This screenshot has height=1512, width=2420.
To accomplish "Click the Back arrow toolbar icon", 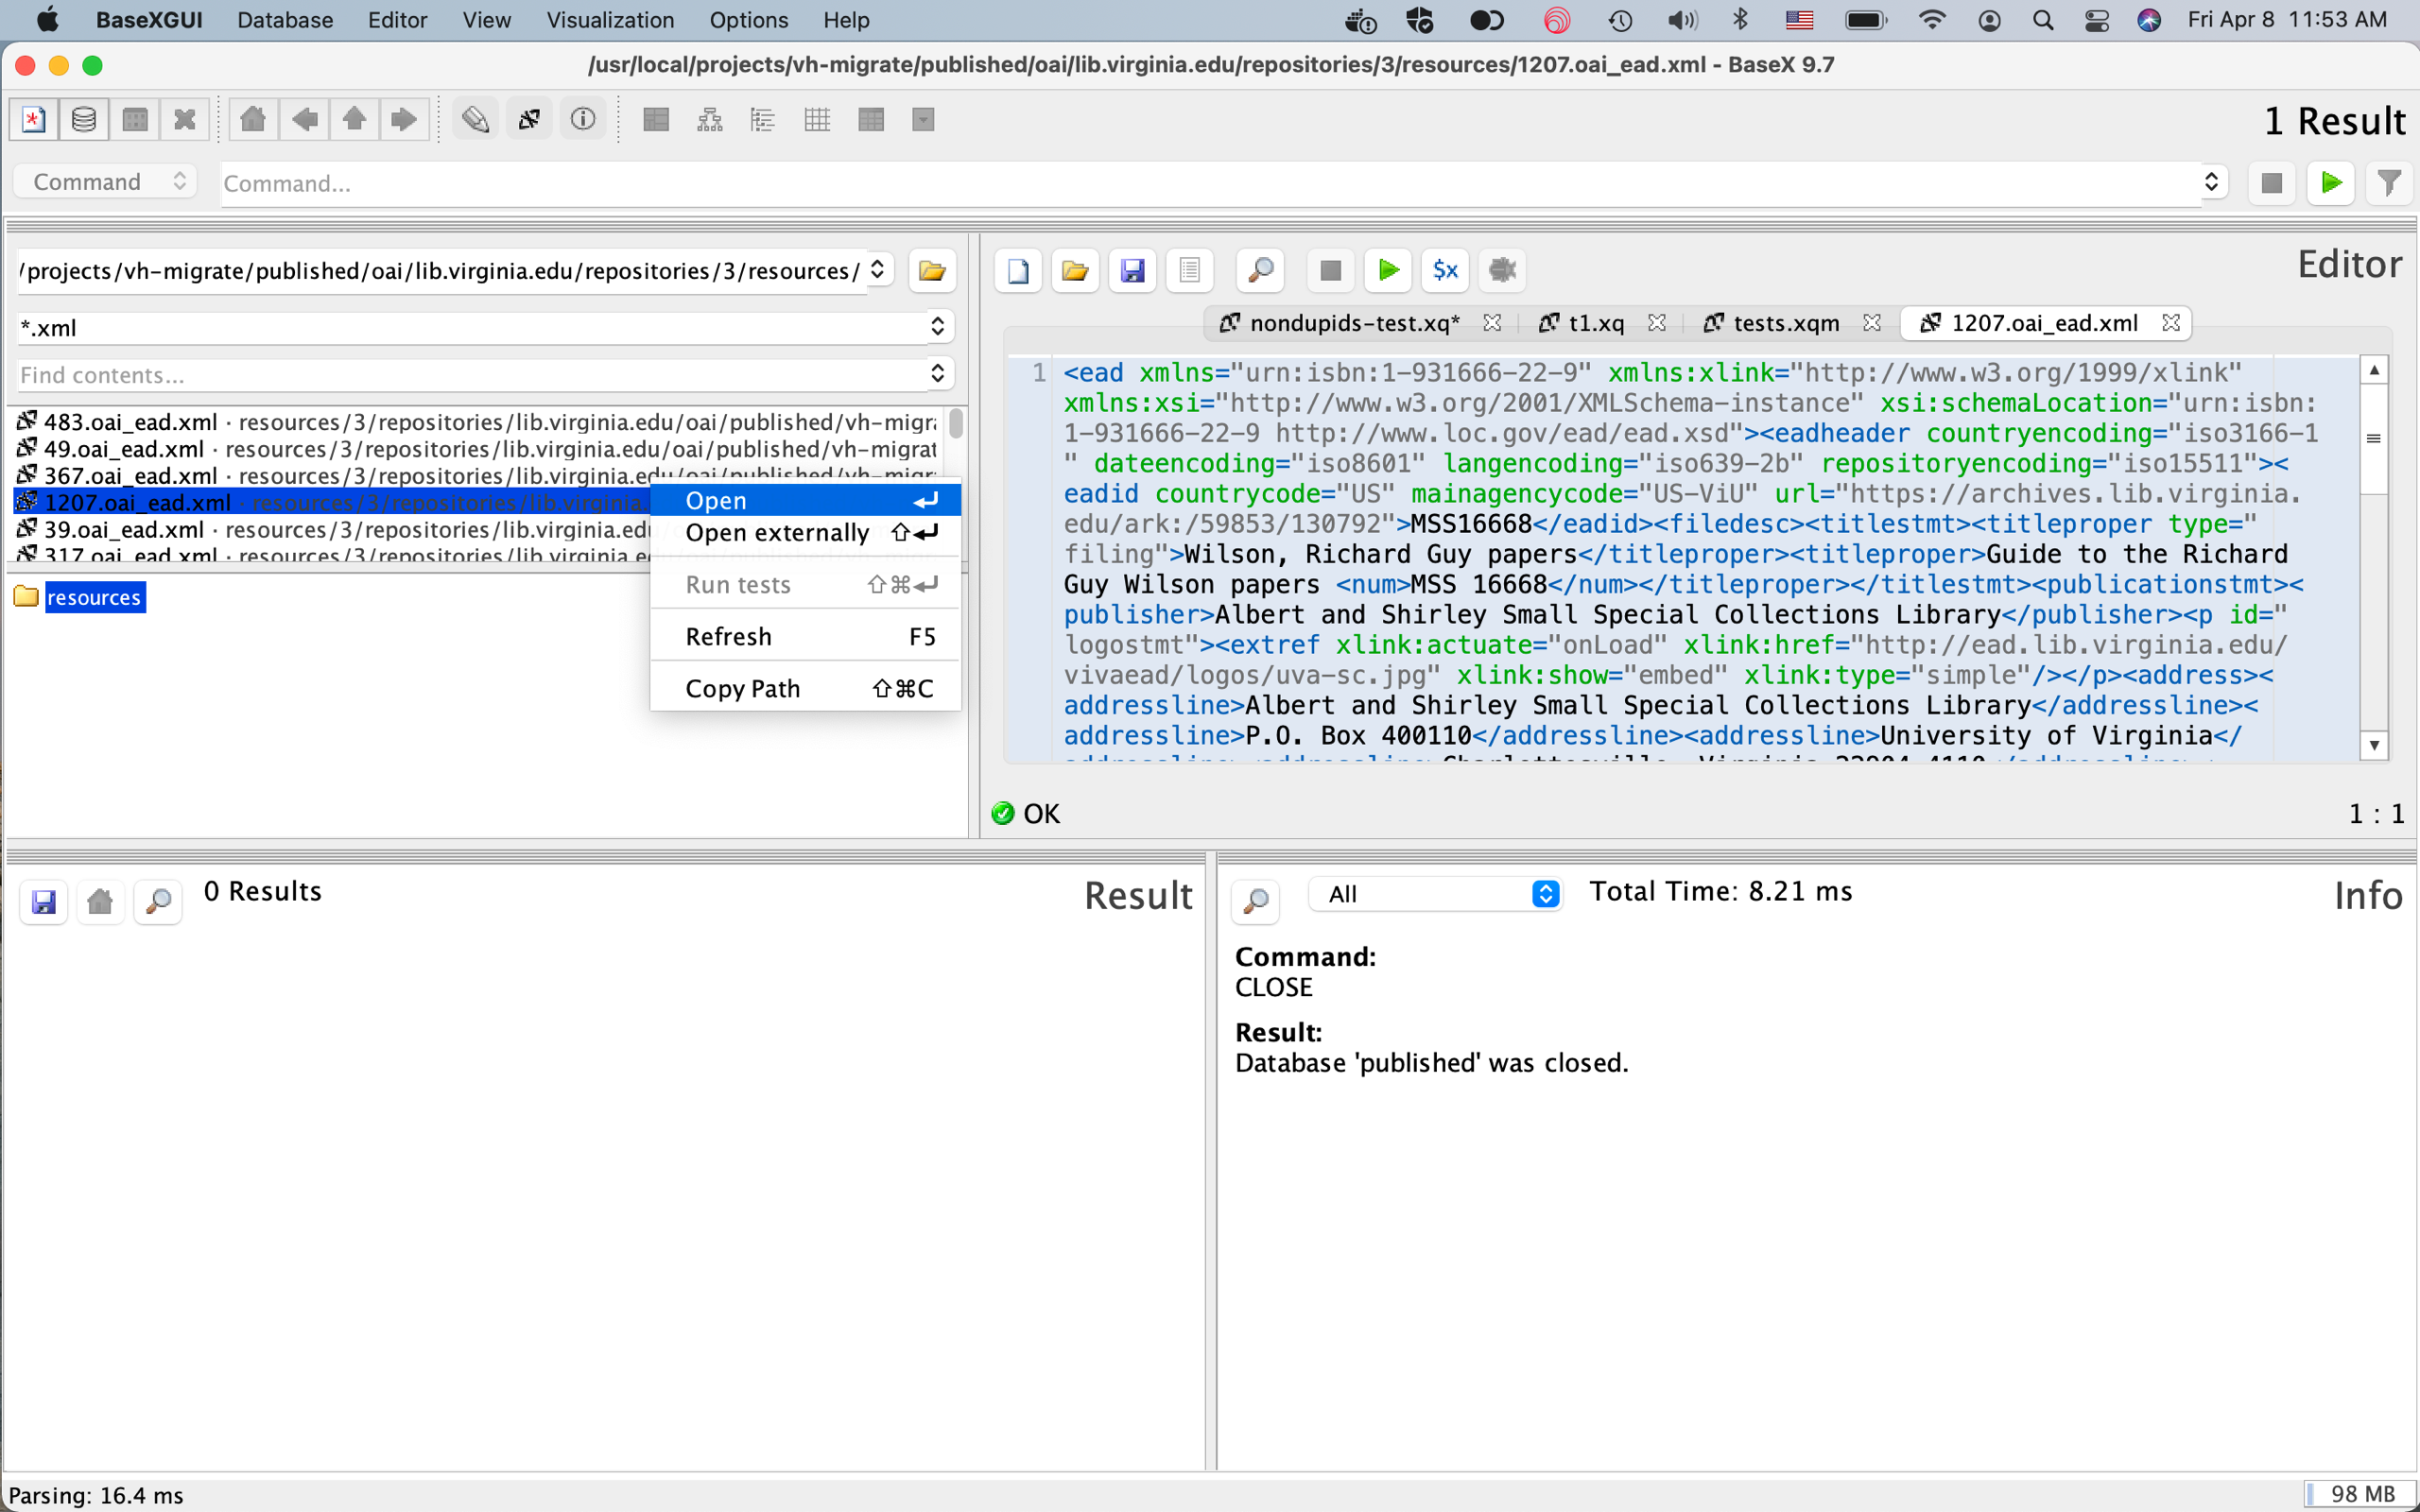I will (x=304, y=120).
